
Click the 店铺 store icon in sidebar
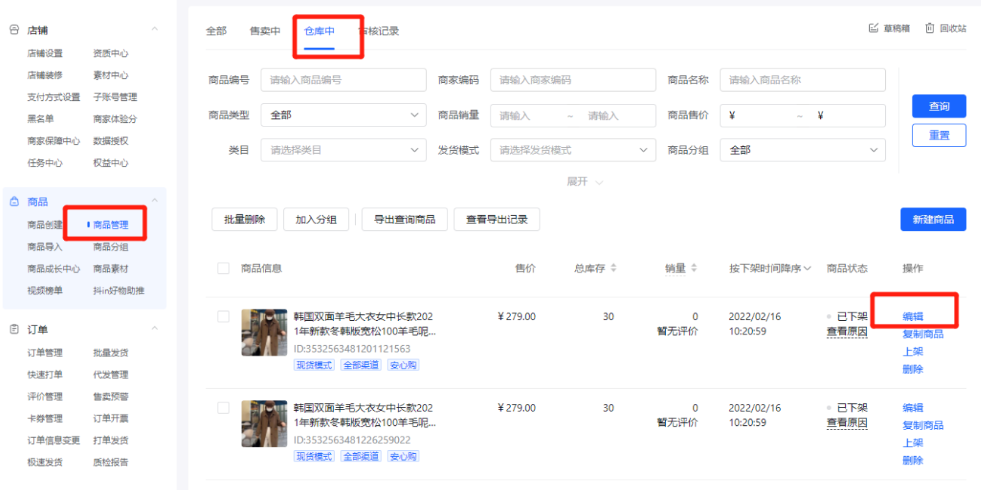point(14,30)
